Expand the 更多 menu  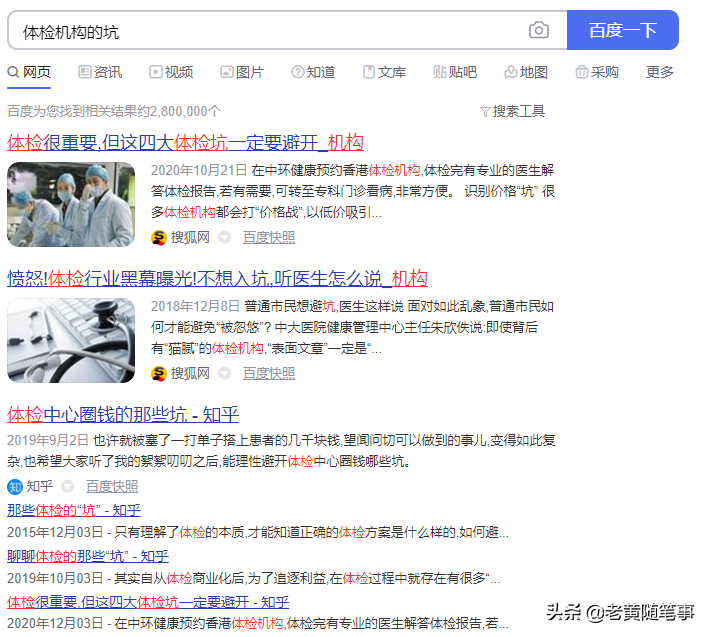coord(660,72)
